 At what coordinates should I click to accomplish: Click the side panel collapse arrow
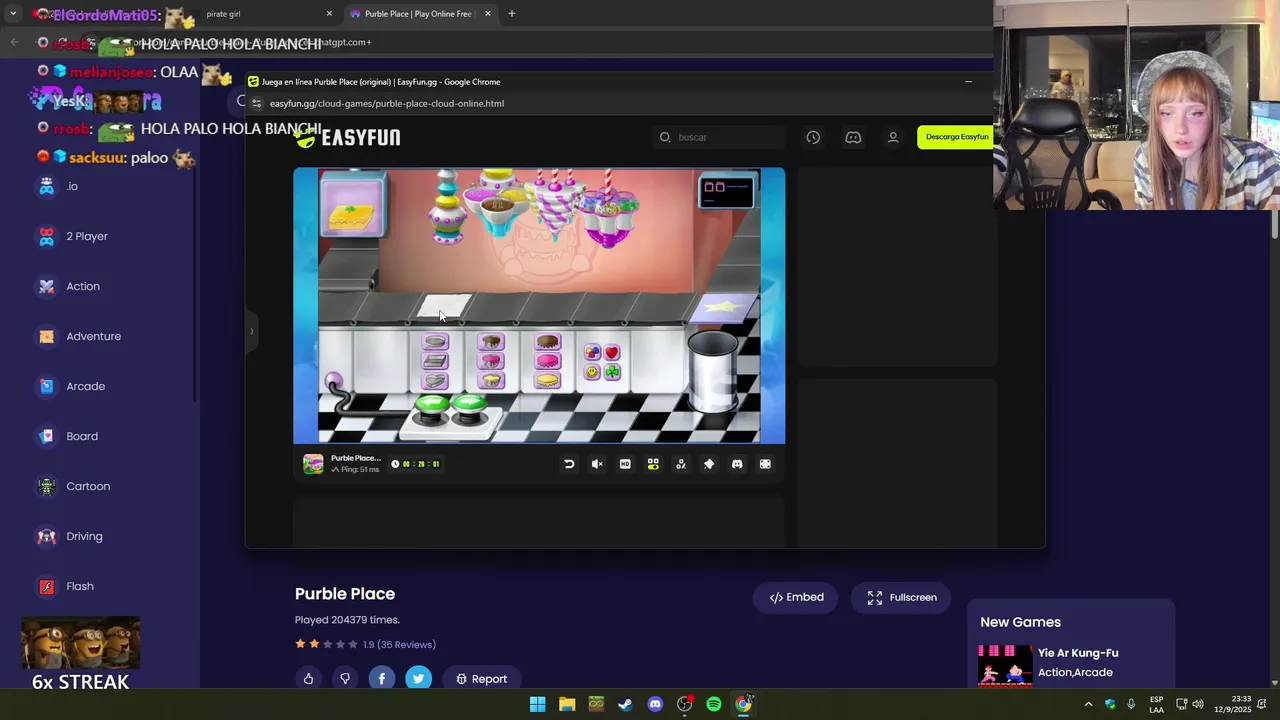click(252, 330)
